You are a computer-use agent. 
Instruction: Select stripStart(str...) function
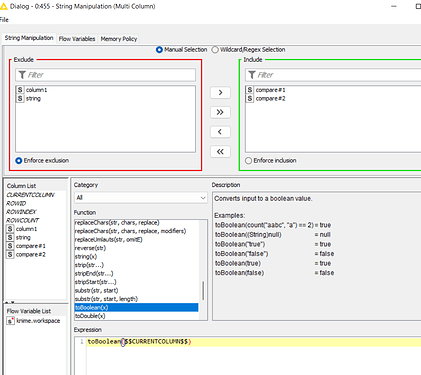click(x=95, y=282)
